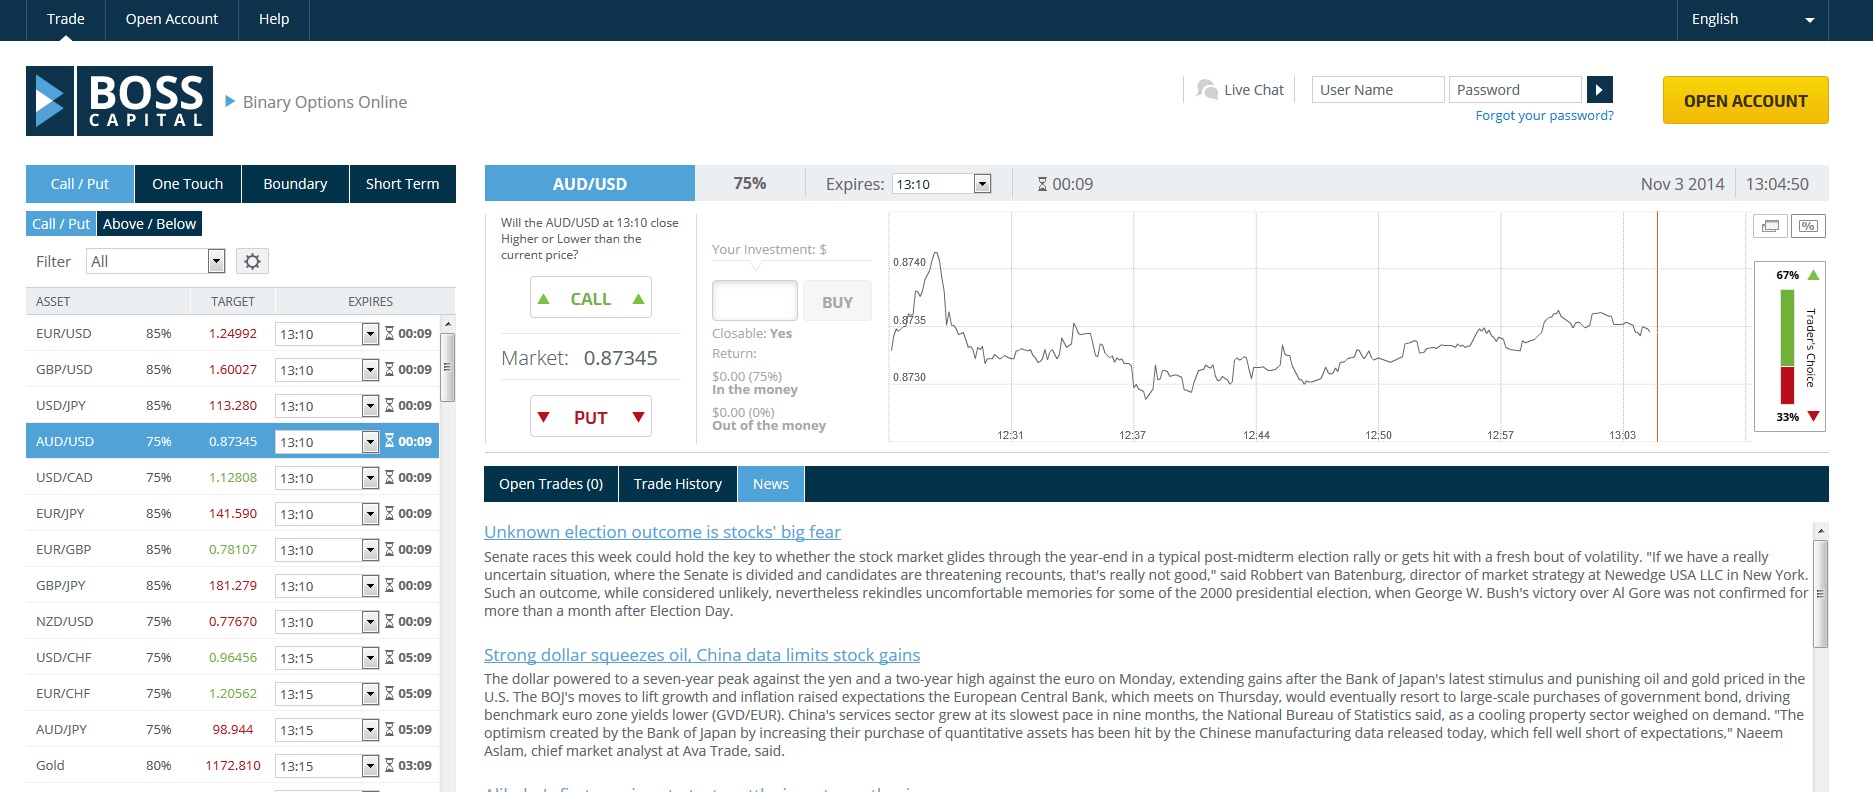1873x792 pixels.
Task: Select the Above / Below sub-tab
Action: click(x=149, y=224)
